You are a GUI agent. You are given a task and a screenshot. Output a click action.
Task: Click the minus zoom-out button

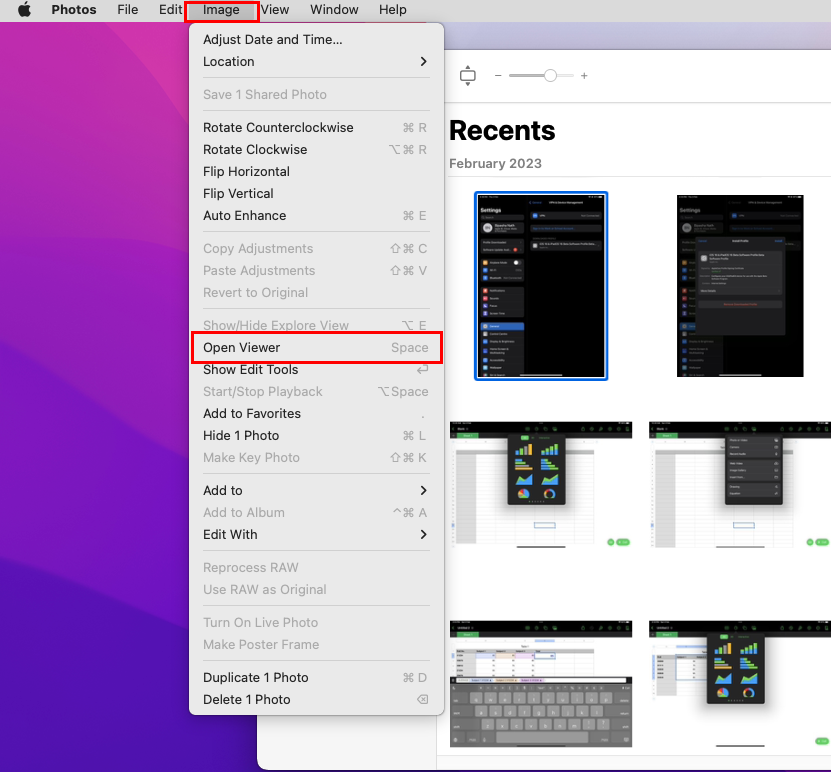[x=498, y=76]
